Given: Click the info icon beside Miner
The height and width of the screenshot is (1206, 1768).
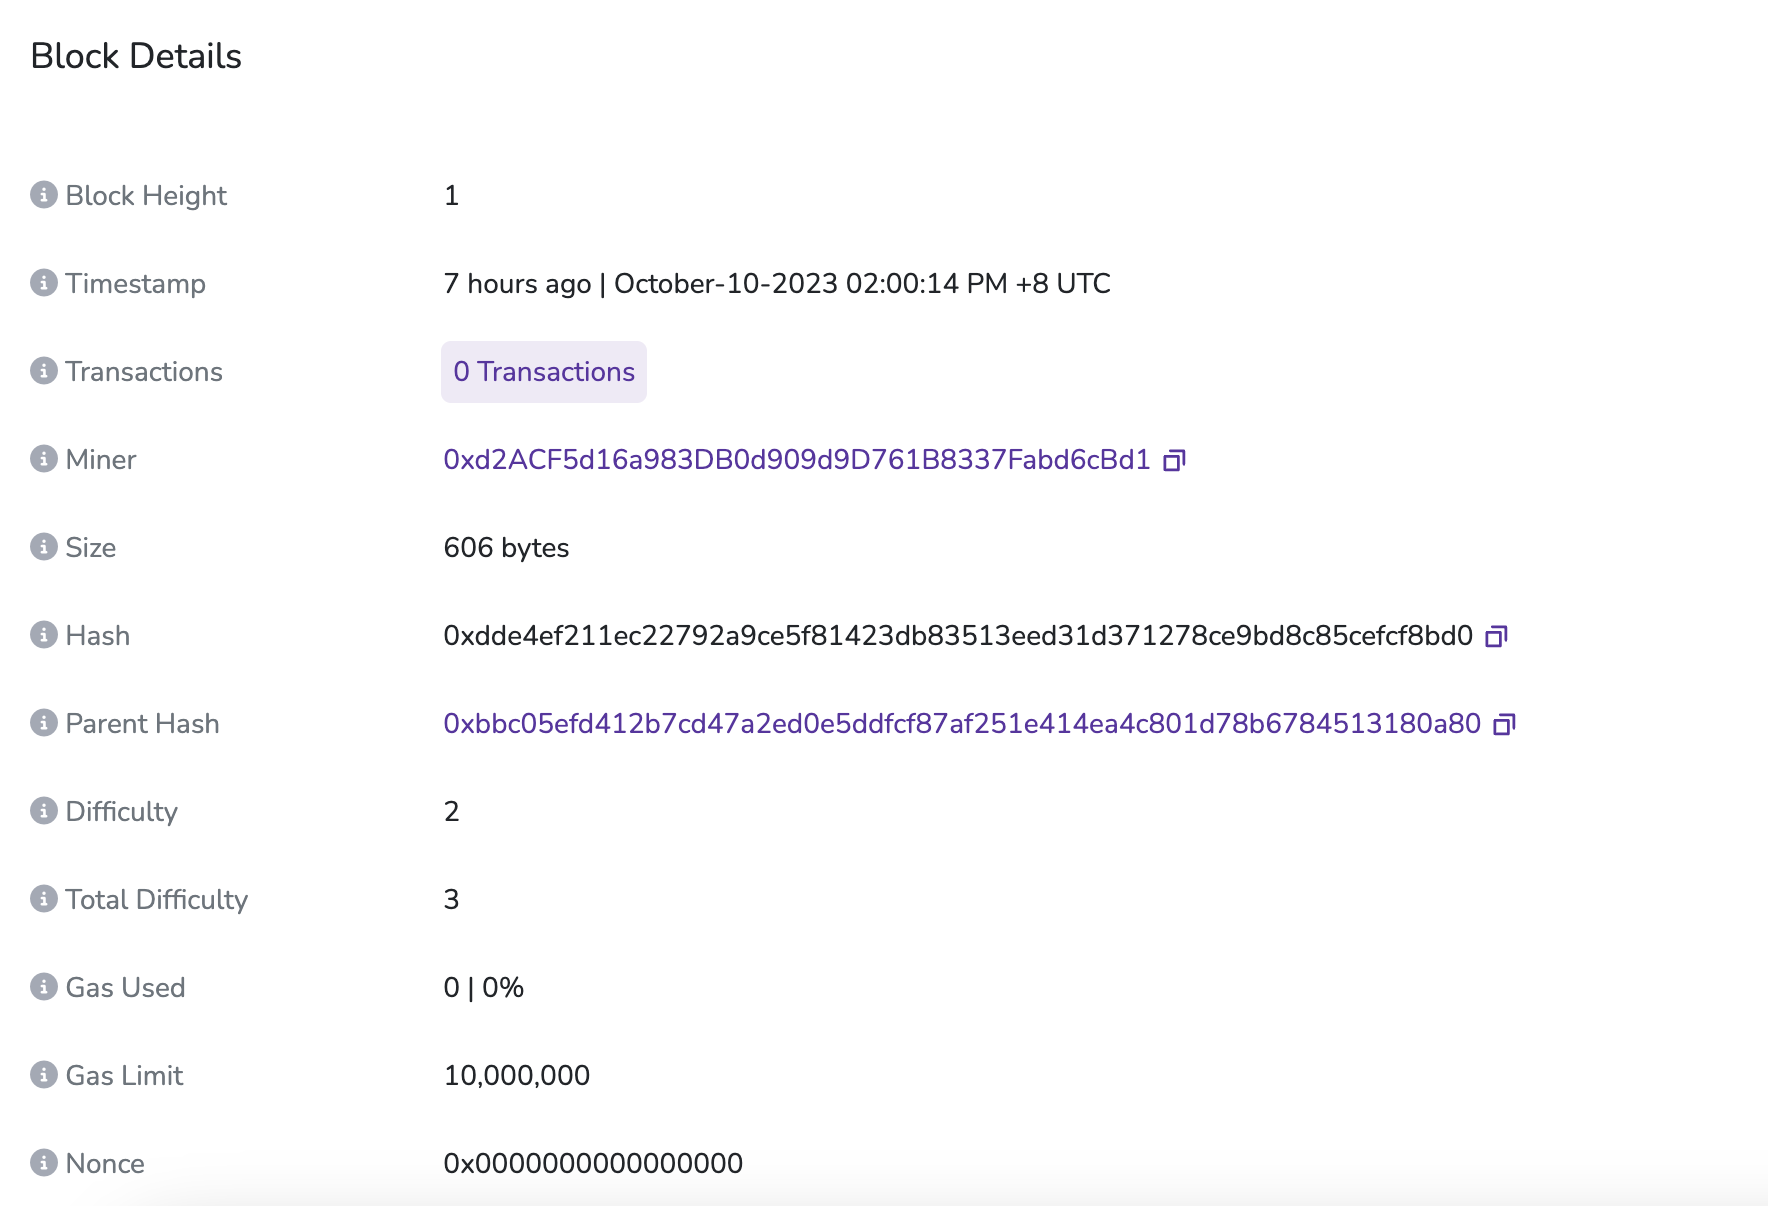Looking at the screenshot, I should pyautogui.click(x=43, y=459).
